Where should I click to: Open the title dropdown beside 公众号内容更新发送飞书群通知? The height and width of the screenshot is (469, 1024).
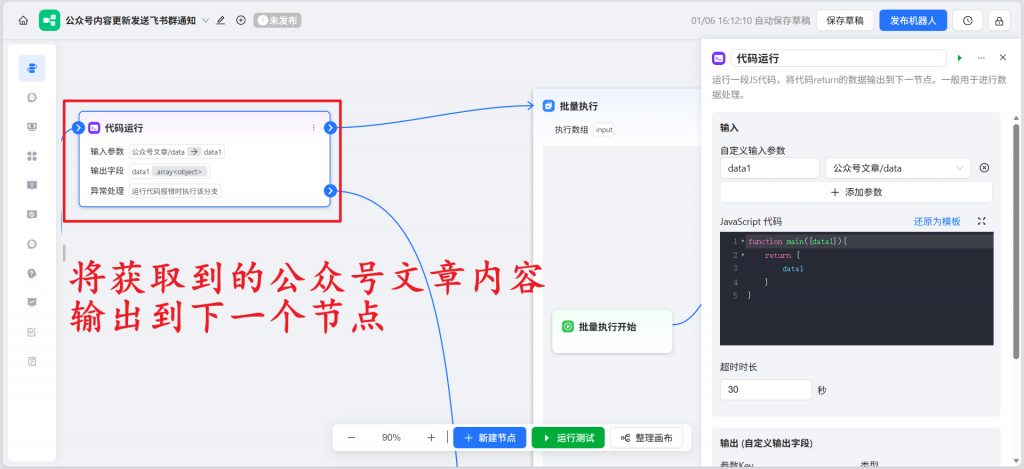tap(206, 20)
